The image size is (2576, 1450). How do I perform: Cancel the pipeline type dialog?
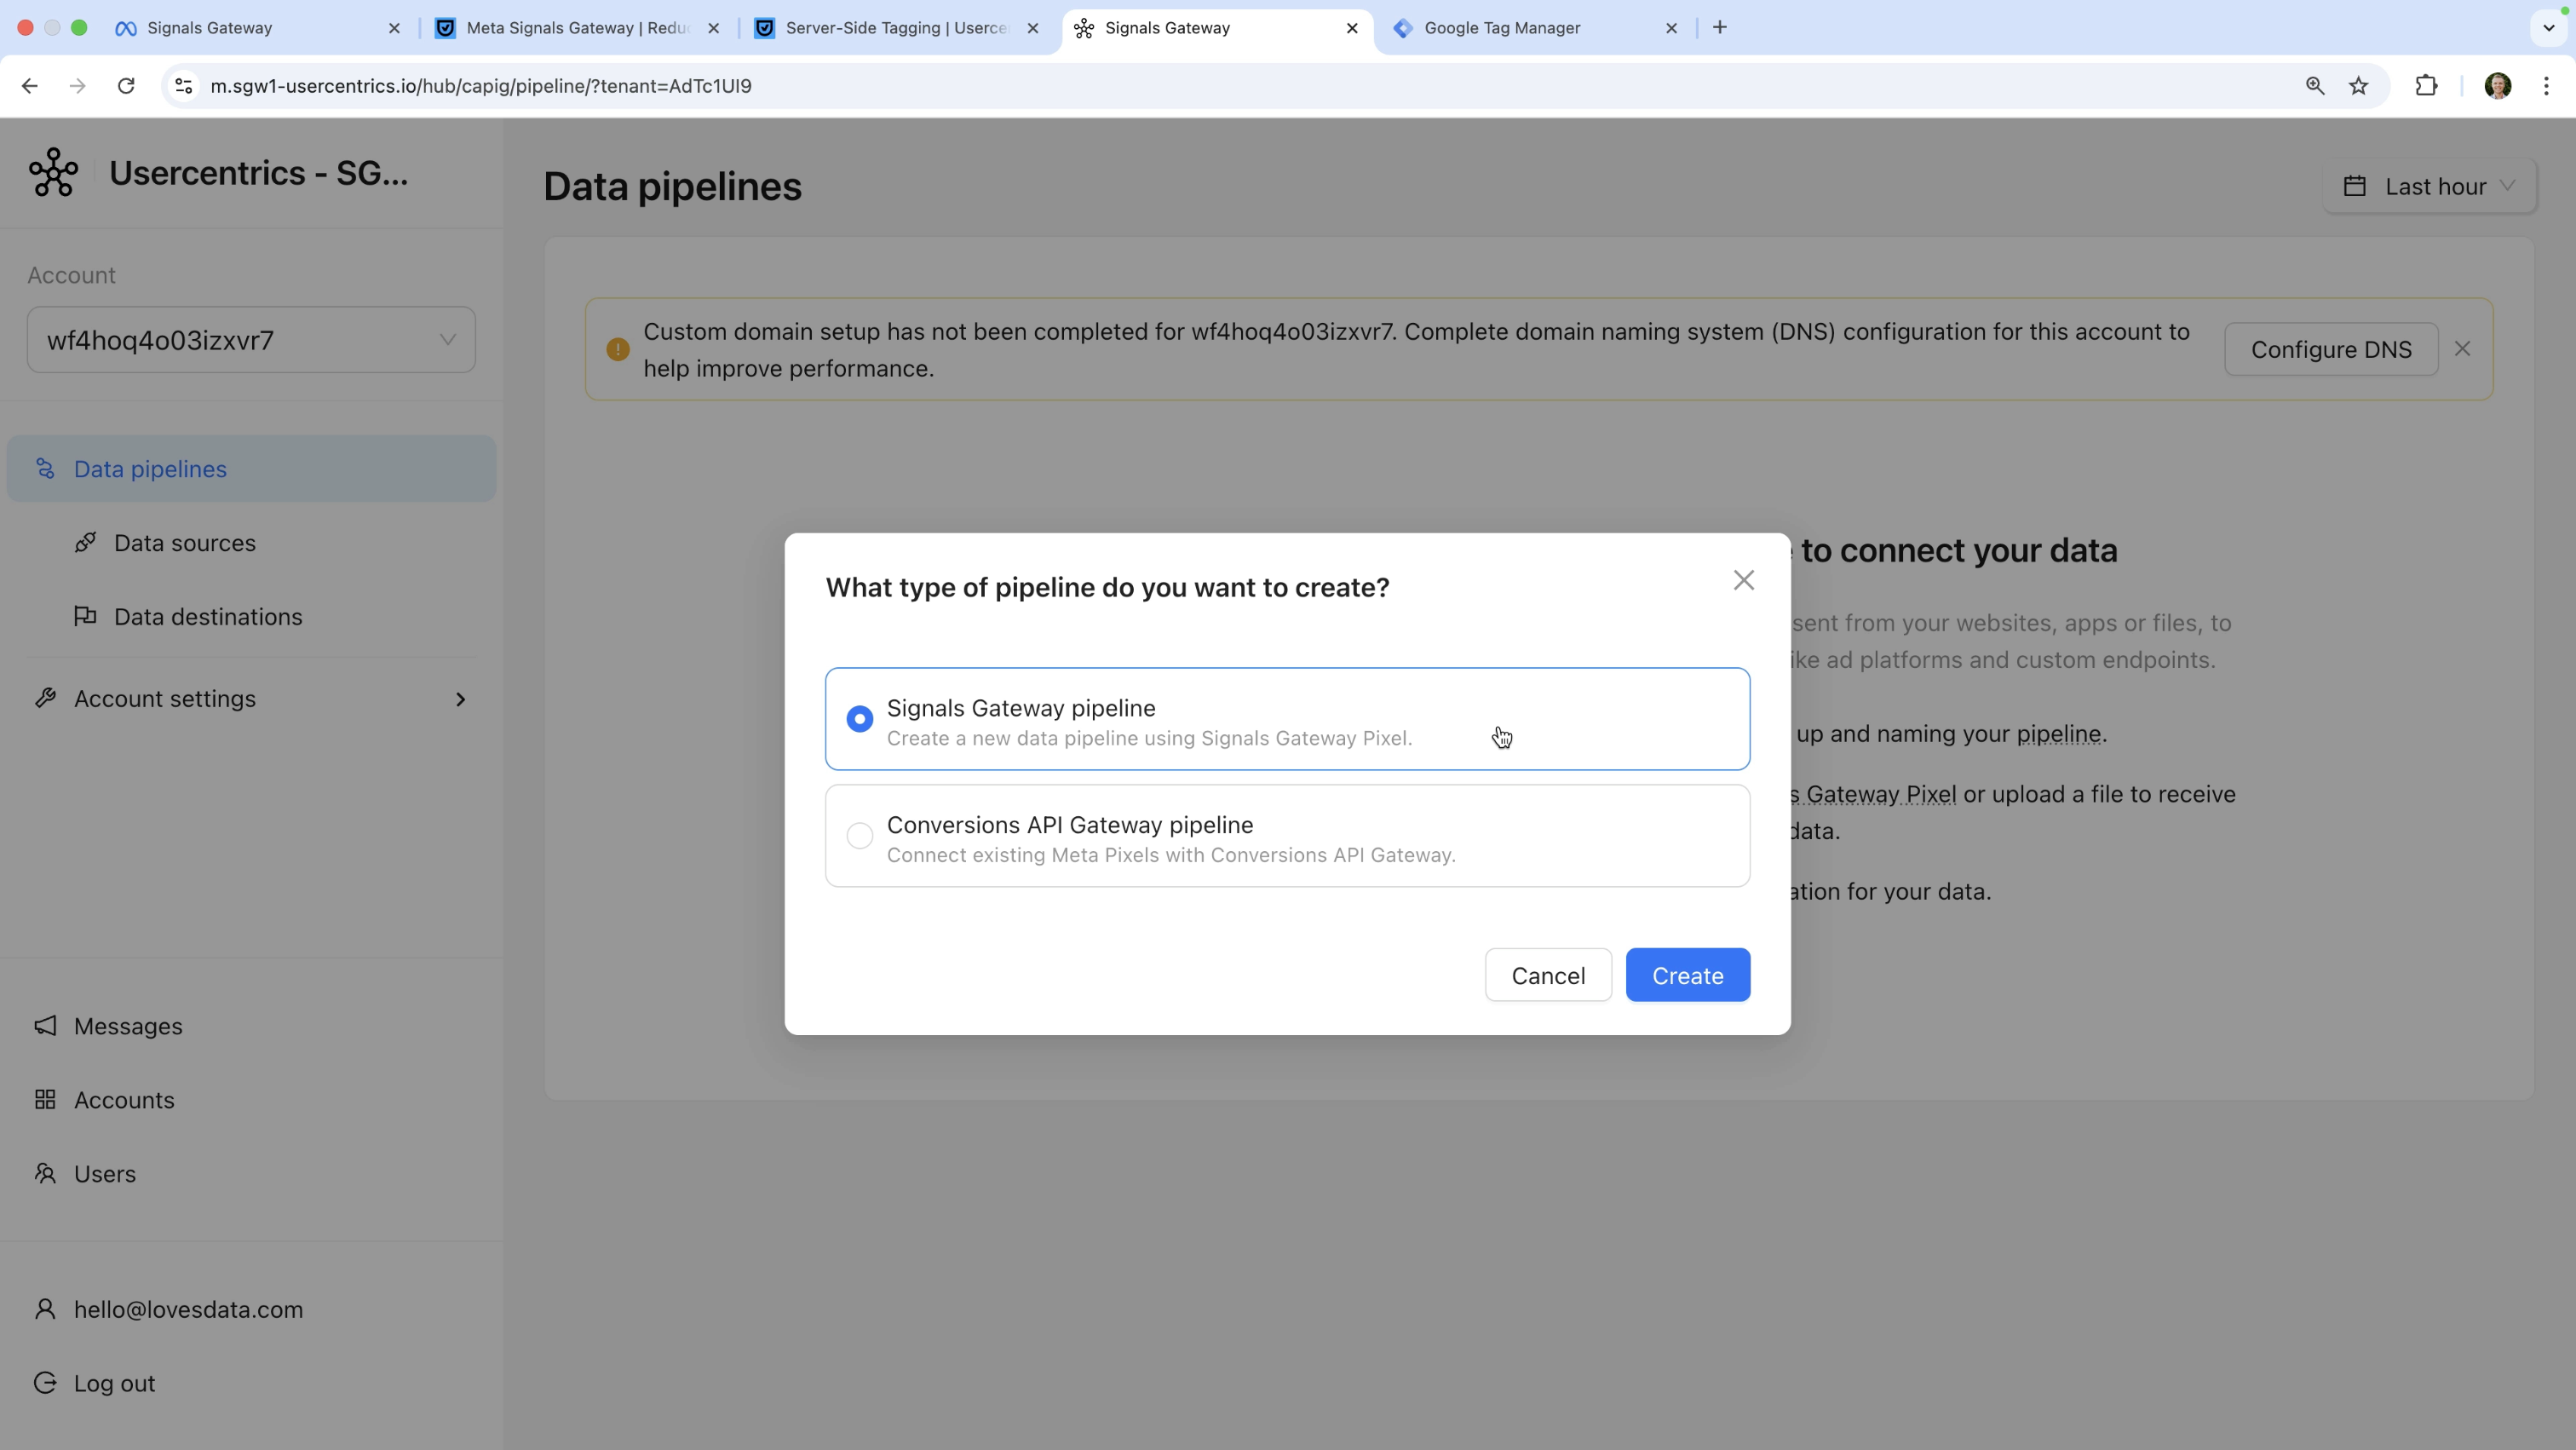point(1548,975)
